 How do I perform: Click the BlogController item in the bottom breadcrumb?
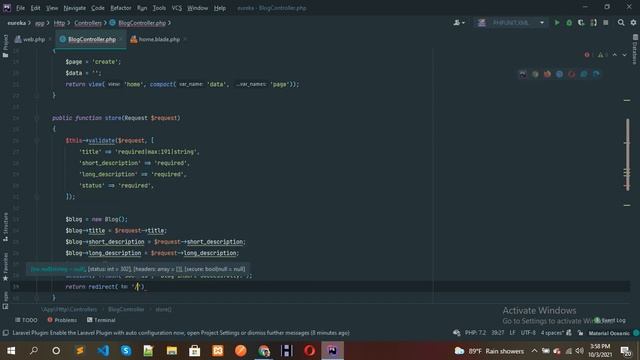tap(126, 309)
